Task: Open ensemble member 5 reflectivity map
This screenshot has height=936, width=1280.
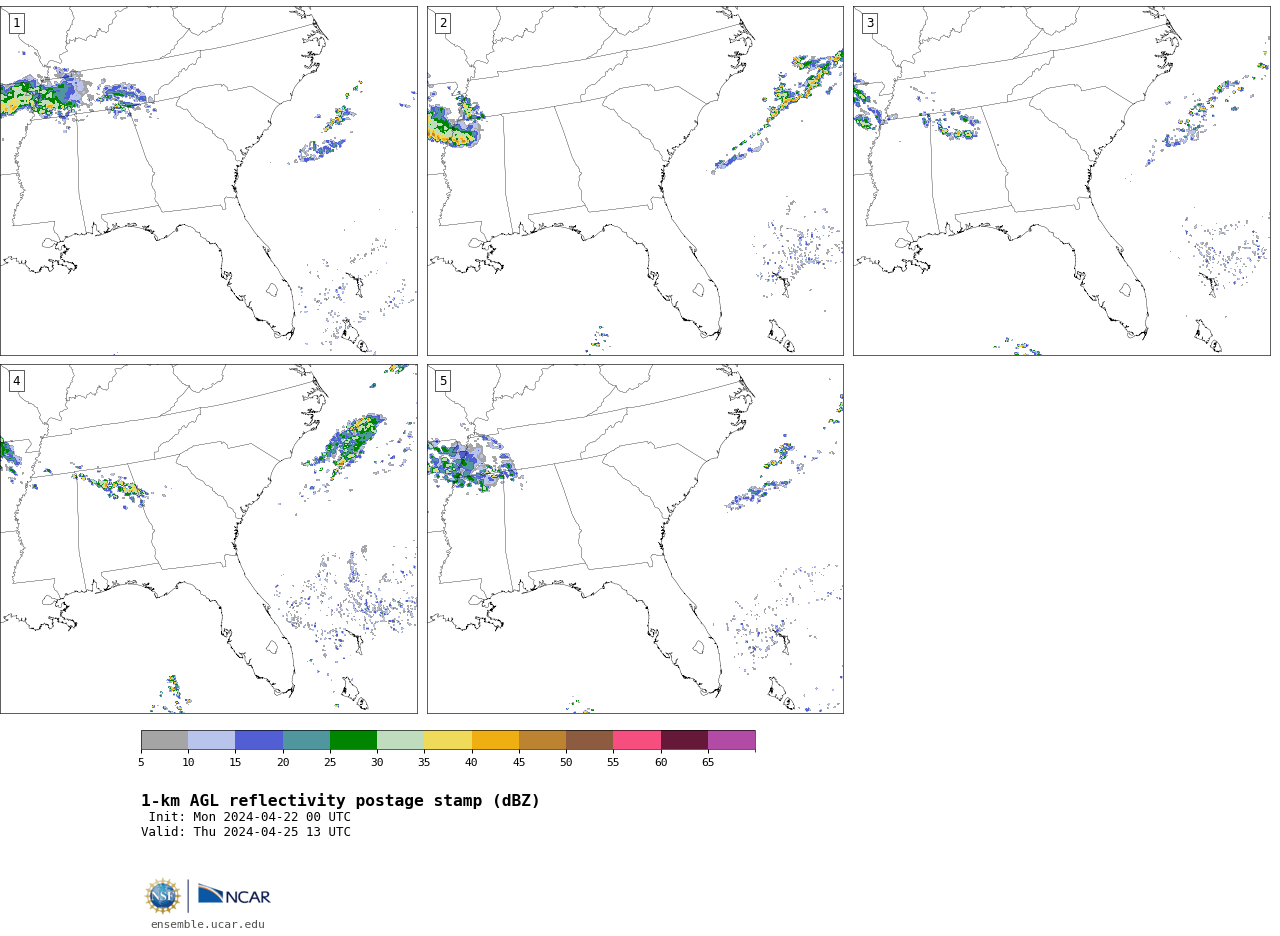Action: (635, 539)
